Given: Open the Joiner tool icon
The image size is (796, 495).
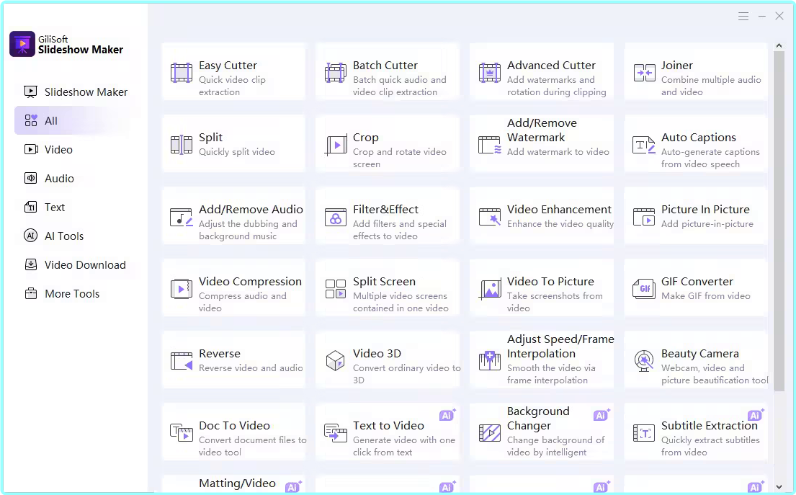Looking at the screenshot, I should 644,73.
